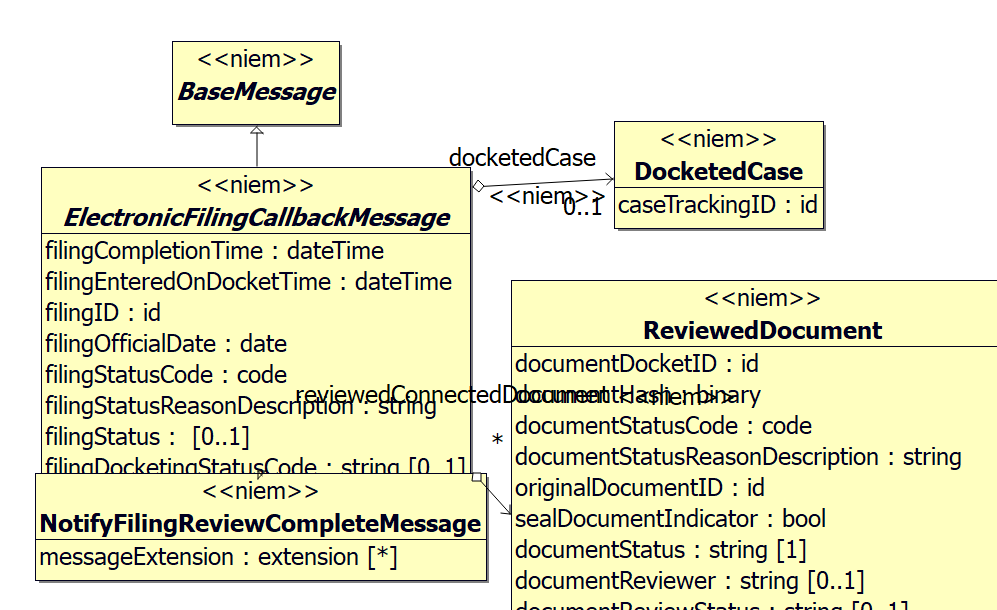This screenshot has height=610, width=997.
Task: Select the sealDocumentIndicator : bool attribute
Action: (x=670, y=518)
